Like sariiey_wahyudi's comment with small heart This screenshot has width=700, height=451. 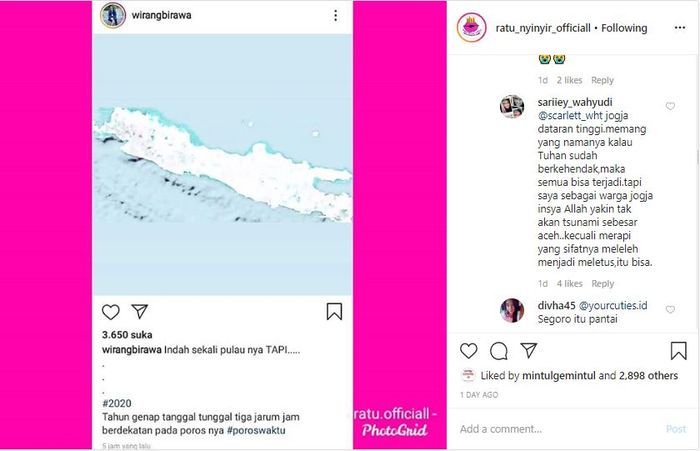point(670,106)
